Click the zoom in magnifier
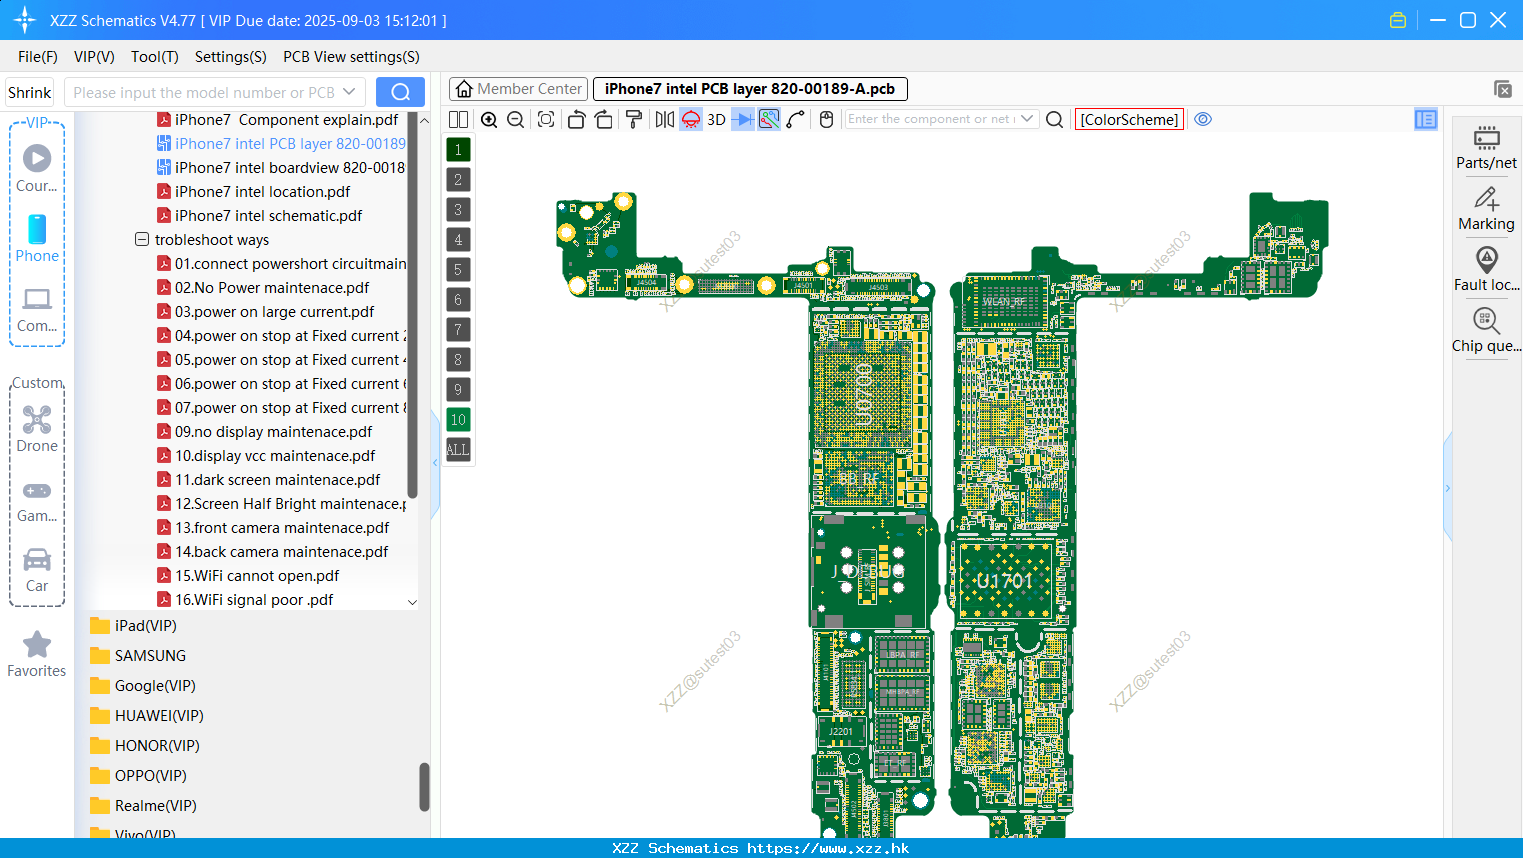This screenshot has height=858, width=1523. (x=489, y=119)
